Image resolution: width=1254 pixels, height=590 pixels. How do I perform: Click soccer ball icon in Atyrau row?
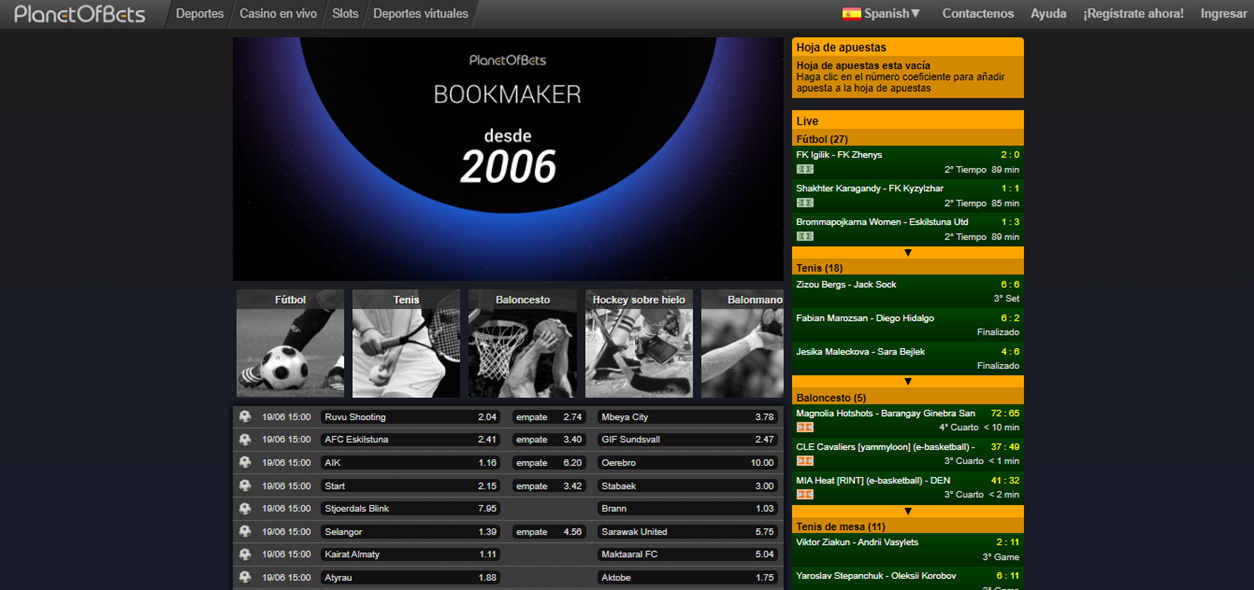click(245, 577)
